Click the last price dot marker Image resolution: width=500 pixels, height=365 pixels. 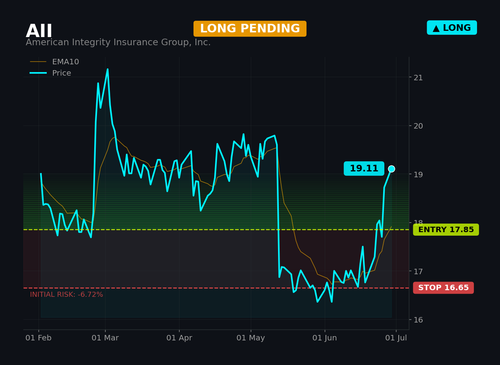coord(392,169)
